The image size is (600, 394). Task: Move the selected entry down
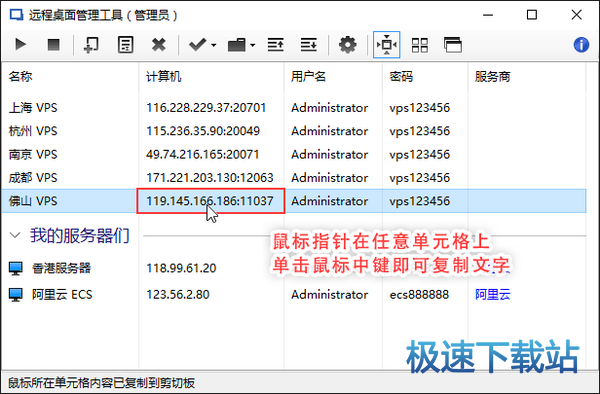(309, 45)
